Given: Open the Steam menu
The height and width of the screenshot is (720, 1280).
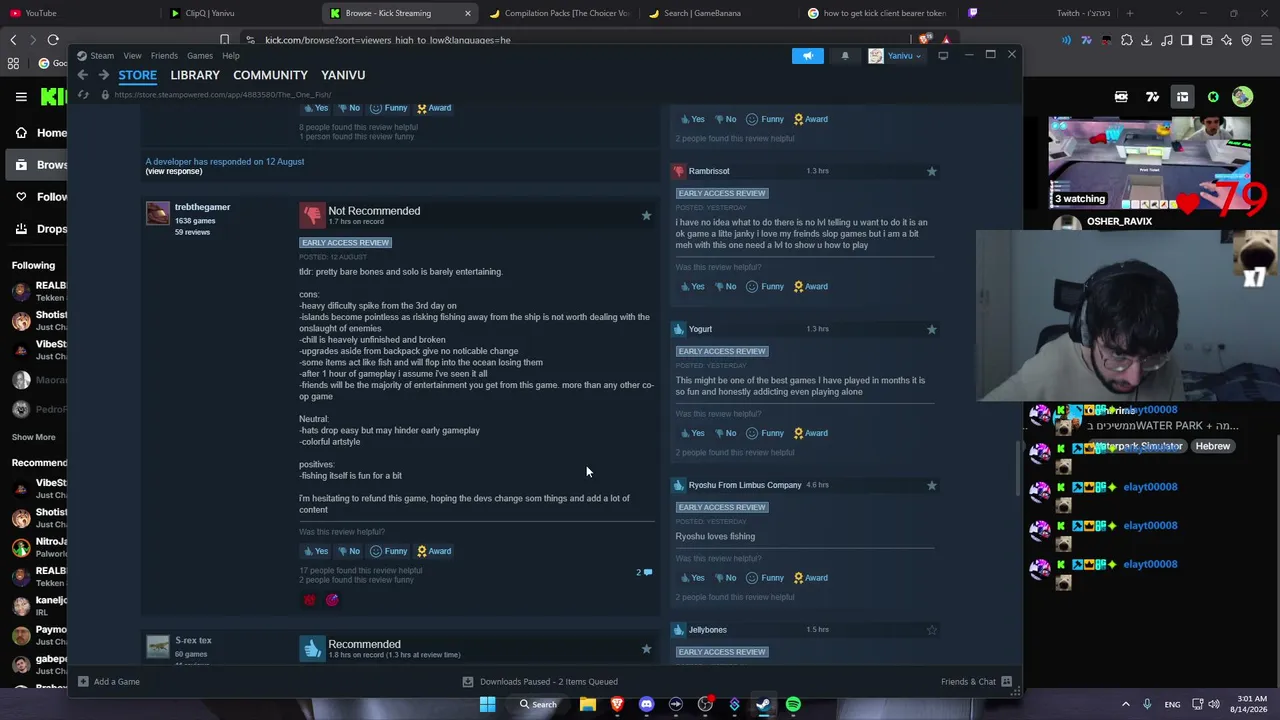Looking at the screenshot, I should 102,56.
